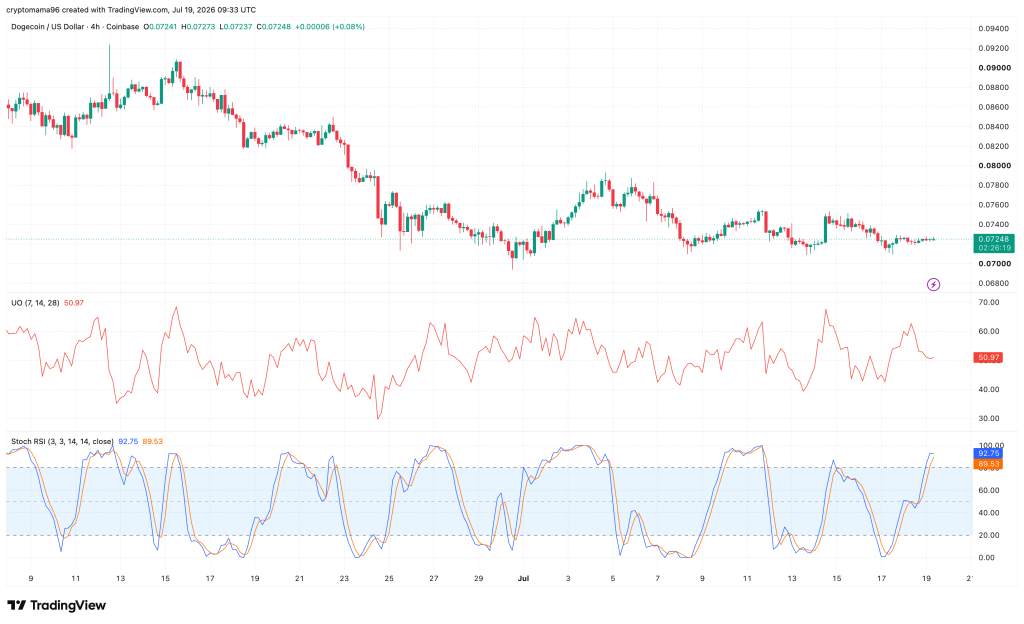
Task: Click the 0.07400 price axis label
Action: pos(994,225)
